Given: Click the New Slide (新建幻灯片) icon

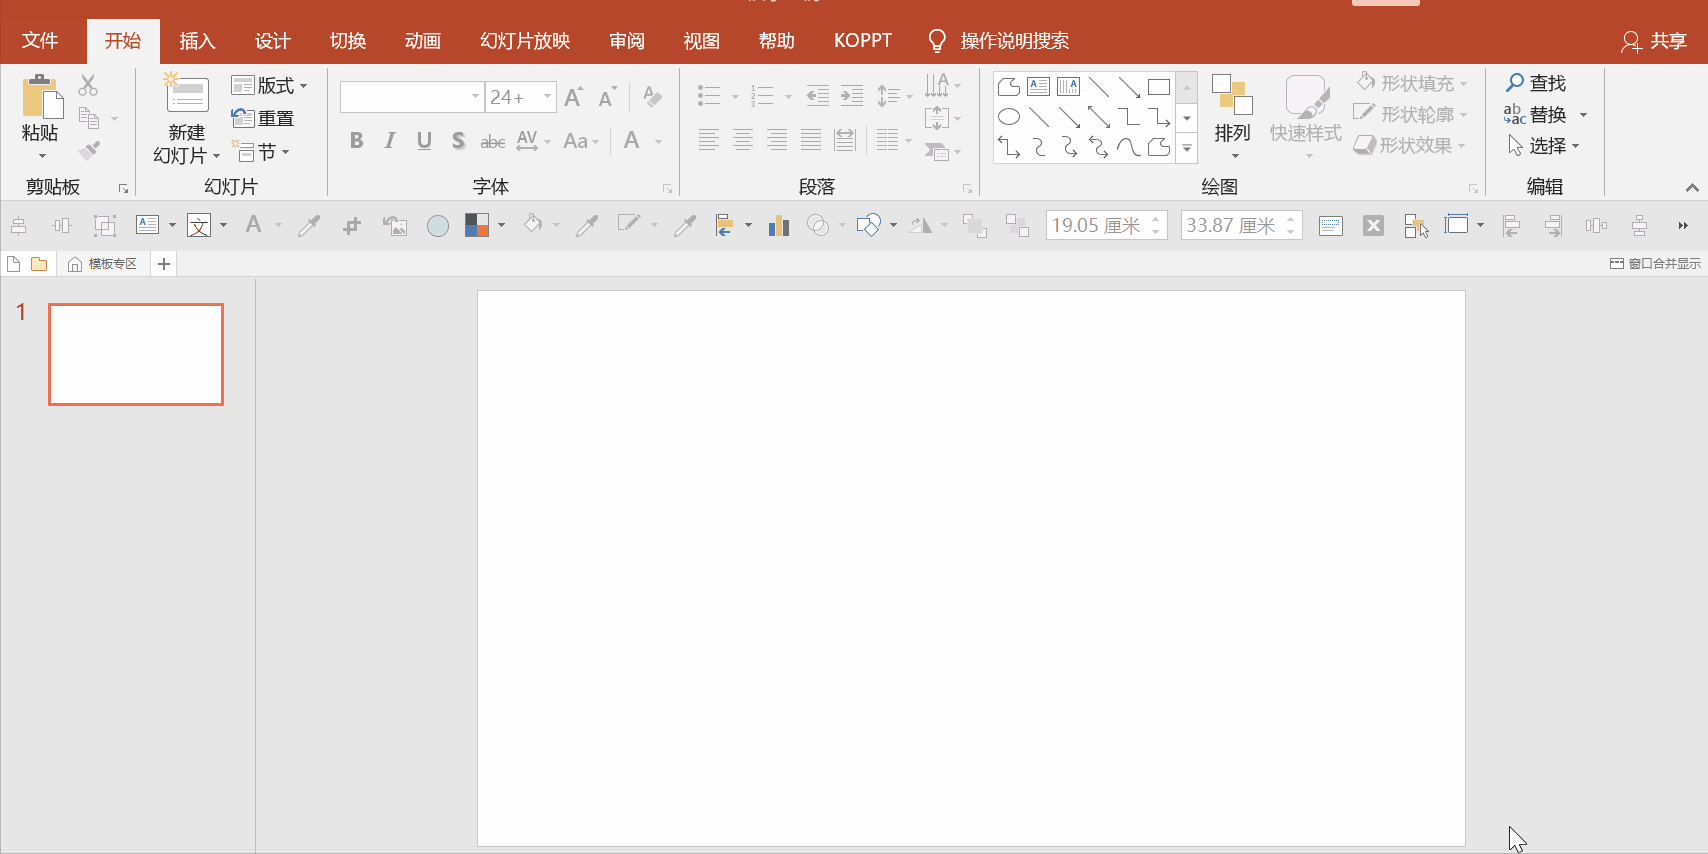Looking at the screenshot, I should [x=186, y=95].
